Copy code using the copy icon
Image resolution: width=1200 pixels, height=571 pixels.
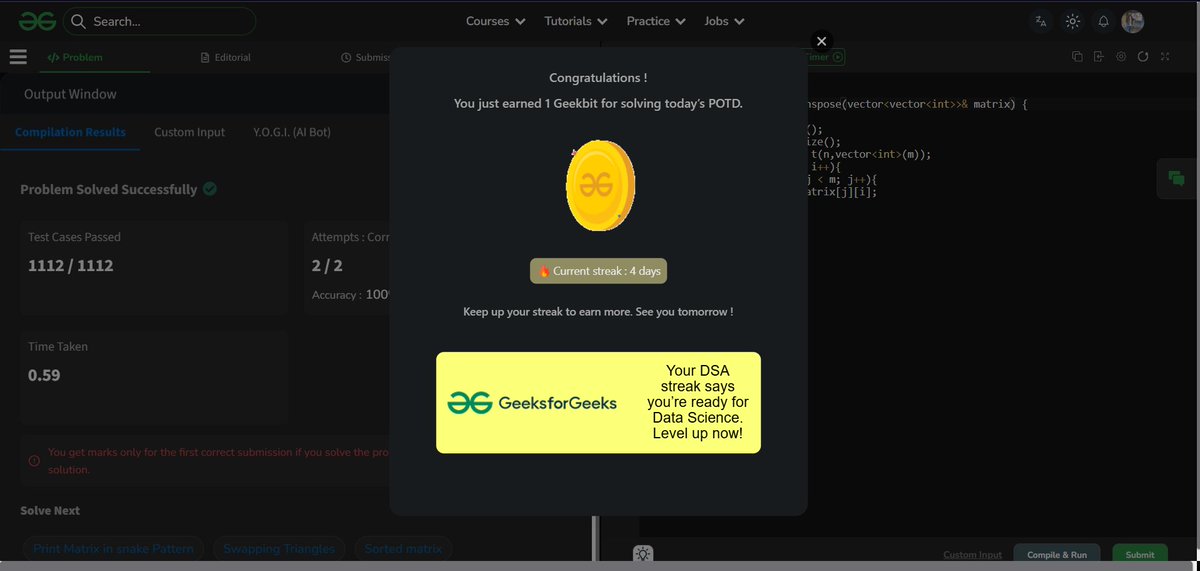pos(1077,57)
